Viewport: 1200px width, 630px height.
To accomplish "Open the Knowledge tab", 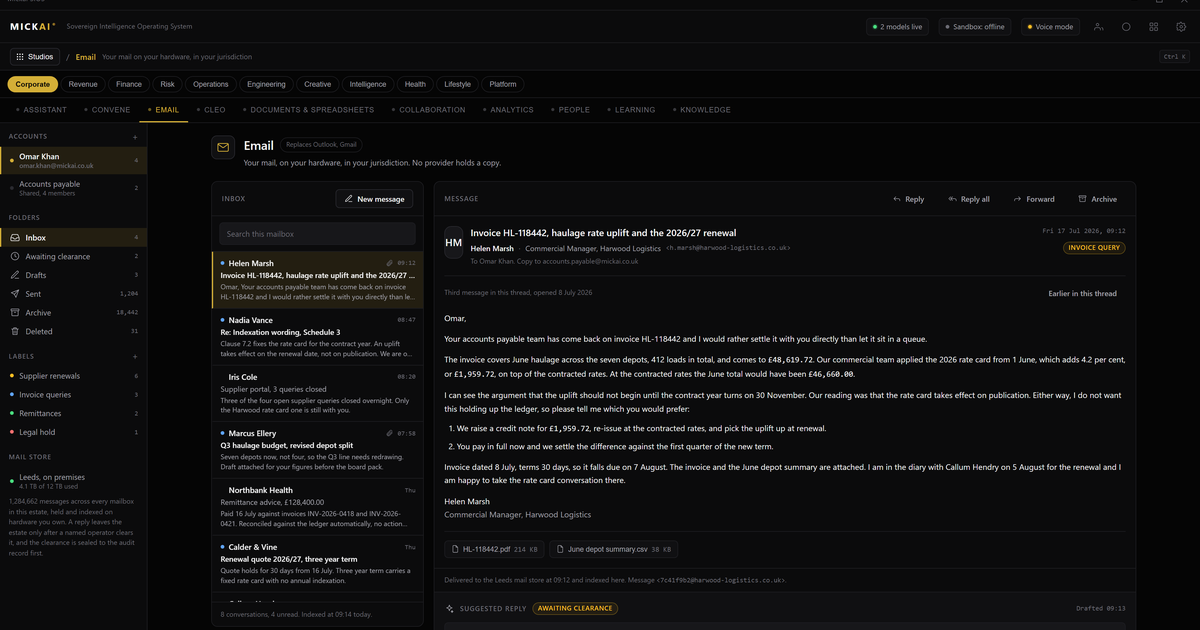I will [x=702, y=110].
